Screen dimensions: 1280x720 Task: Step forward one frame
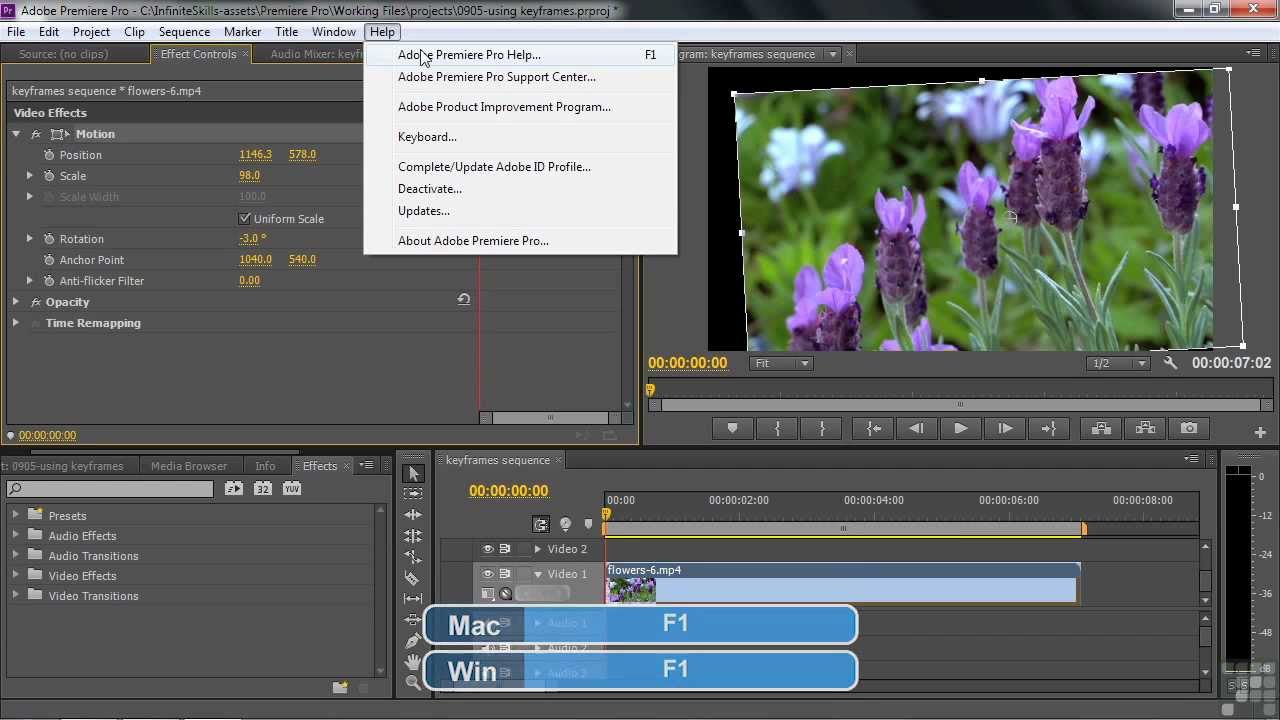click(x=1005, y=428)
